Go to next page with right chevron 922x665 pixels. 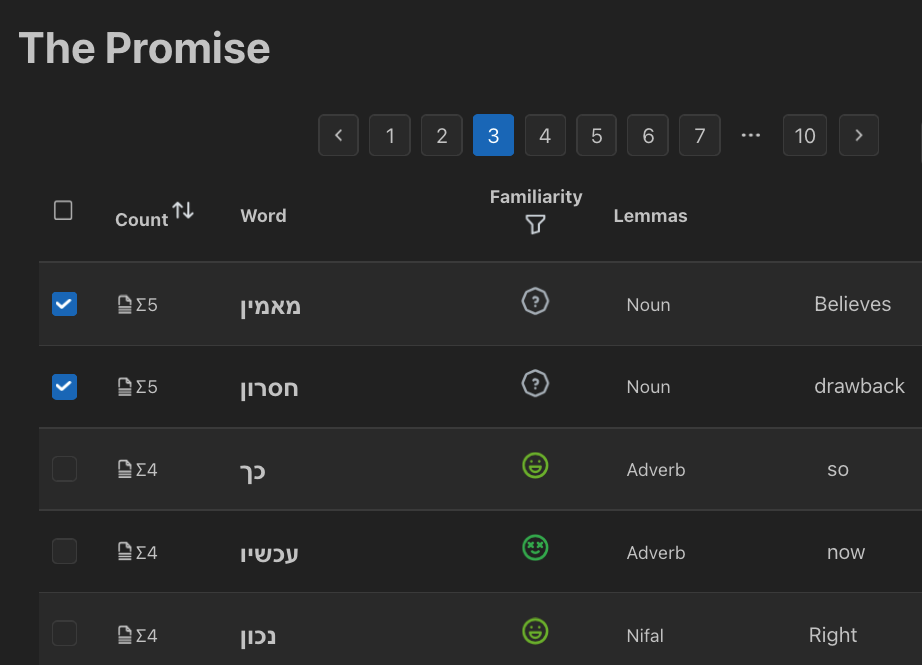[x=859, y=135]
